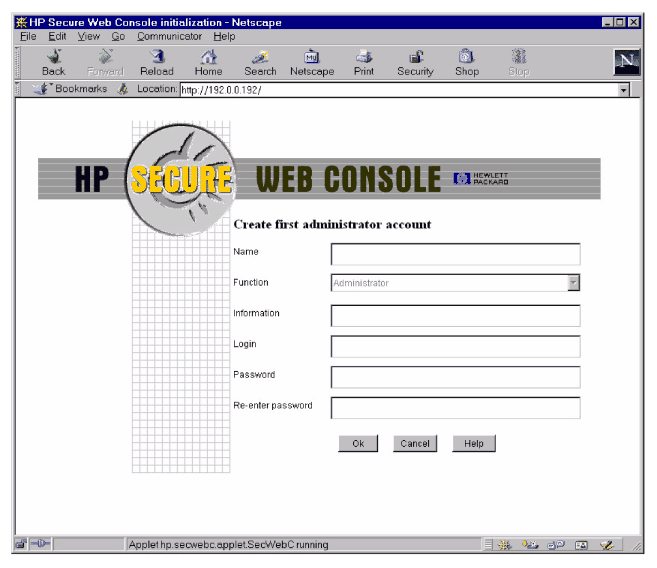Viewport: 657px width, 568px height.
Task: Open the Composer component bar icon
Action: [x=606, y=545]
